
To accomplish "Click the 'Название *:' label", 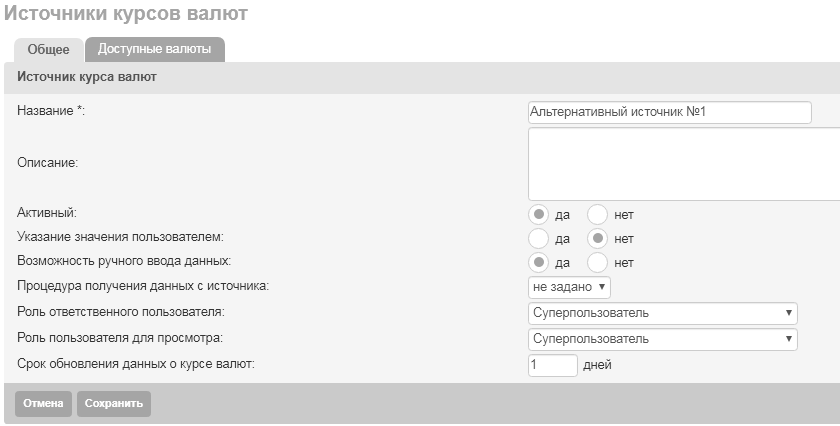I will [x=51, y=111].
